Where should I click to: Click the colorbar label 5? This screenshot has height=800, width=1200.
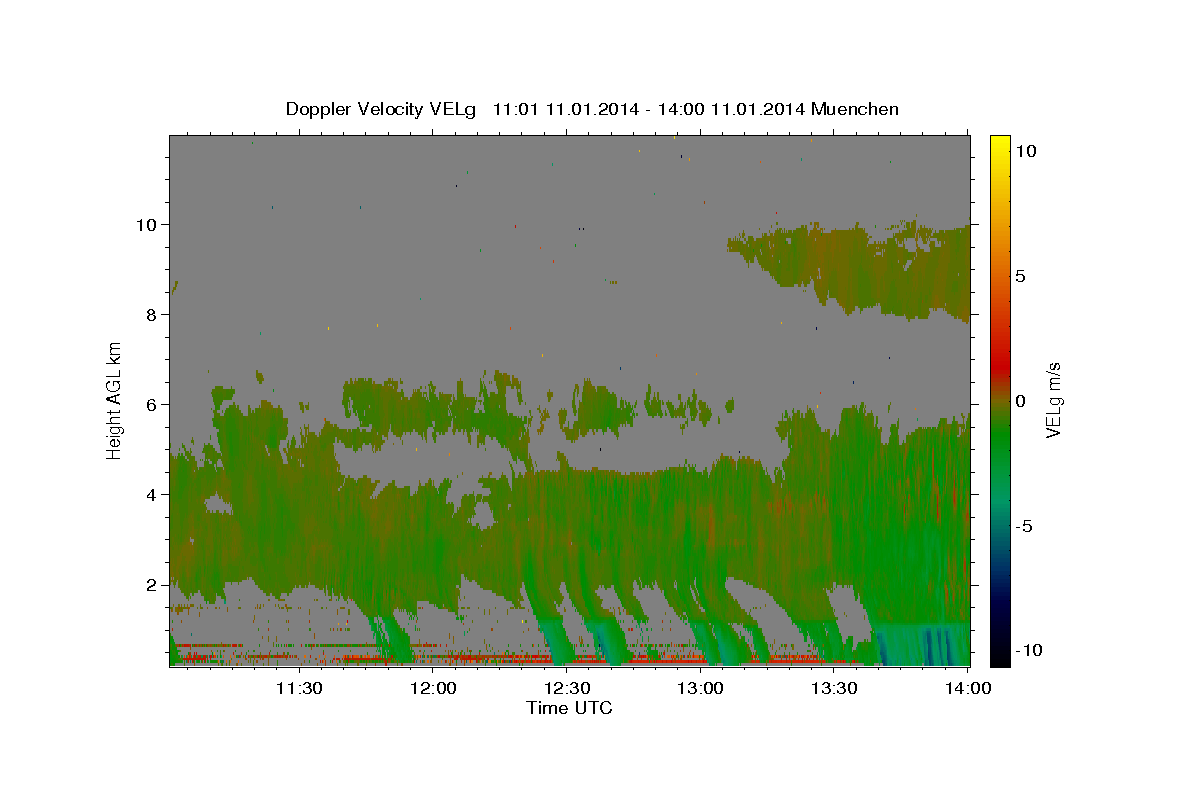coord(1021,276)
